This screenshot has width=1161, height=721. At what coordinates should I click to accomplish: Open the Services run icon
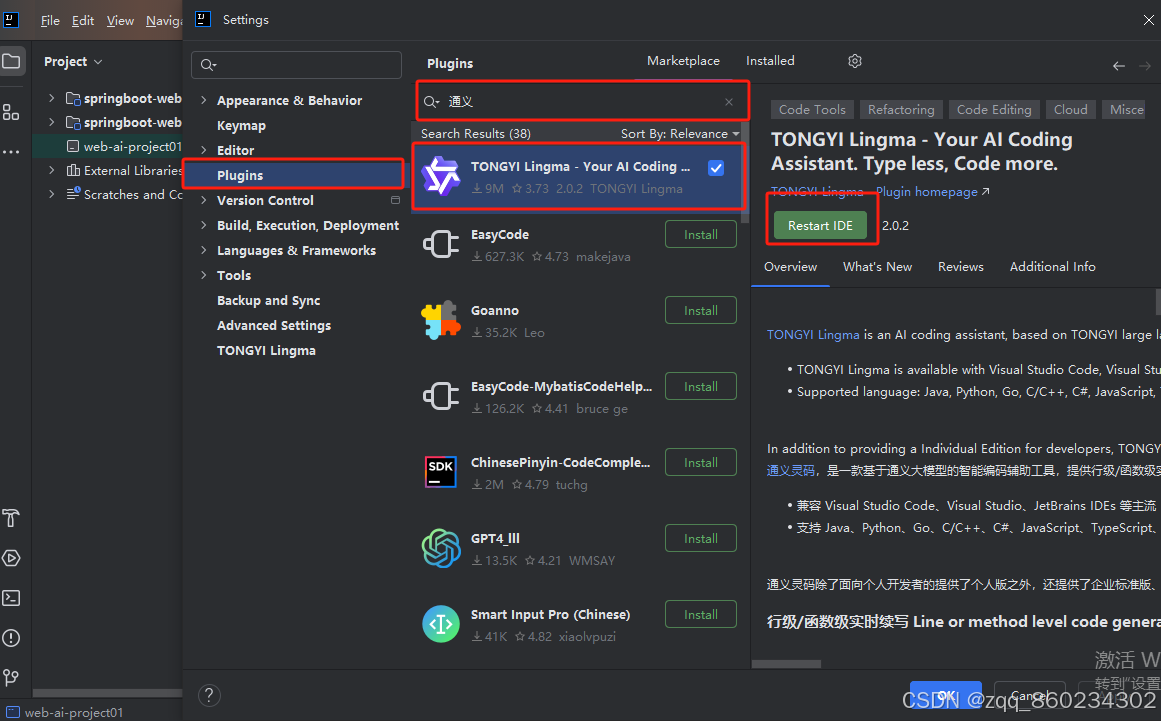[x=11, y=558]
